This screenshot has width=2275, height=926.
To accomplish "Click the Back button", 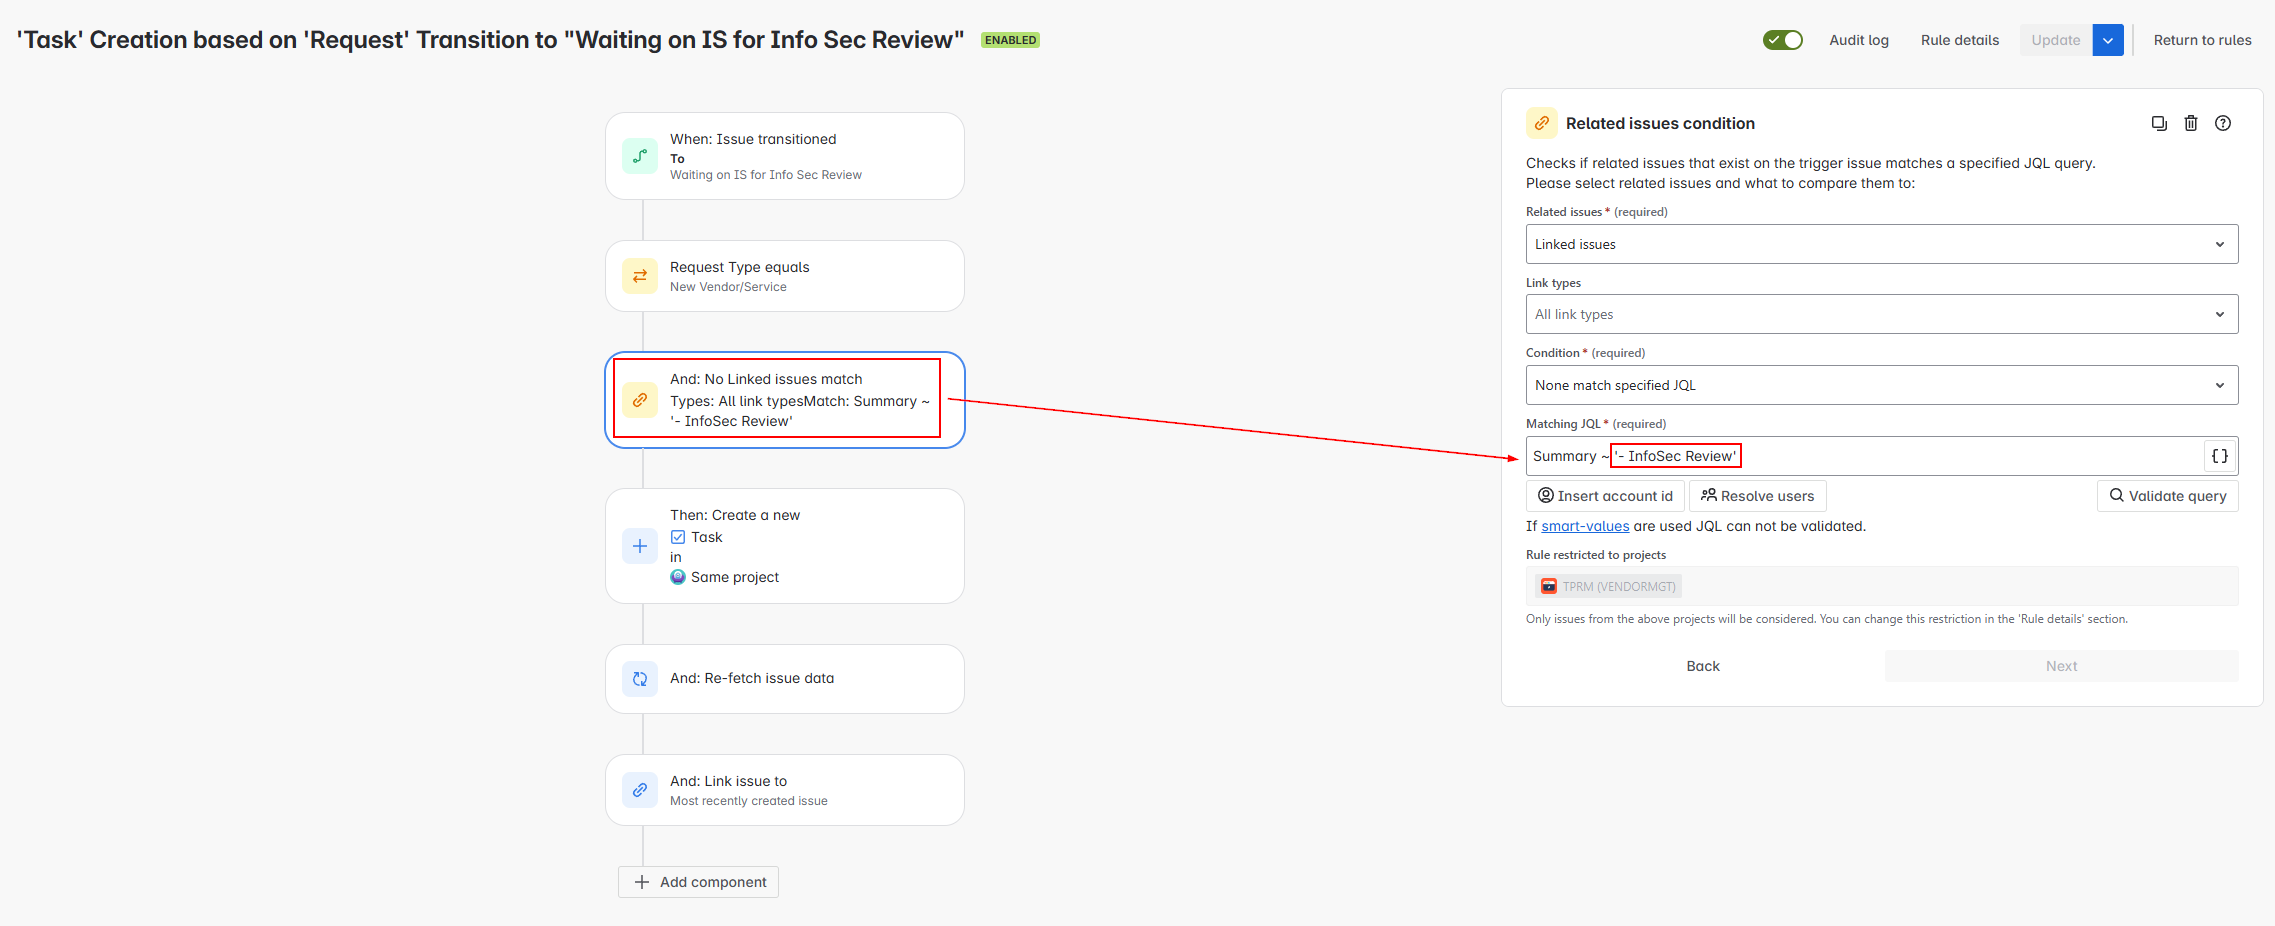I will [x=1703, y=666].
